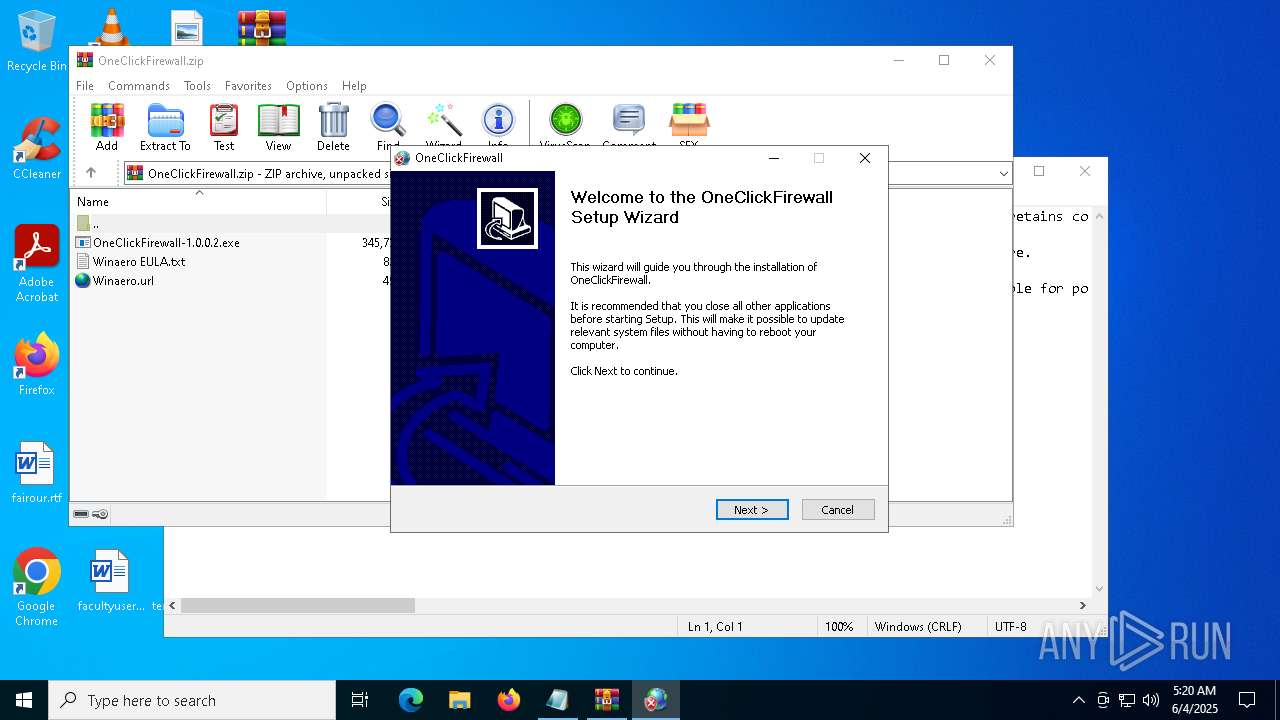Click the Notepad scroll right arrow
The height and width of the screenshot is (720, 1280).
click(x=1082, y=605)
